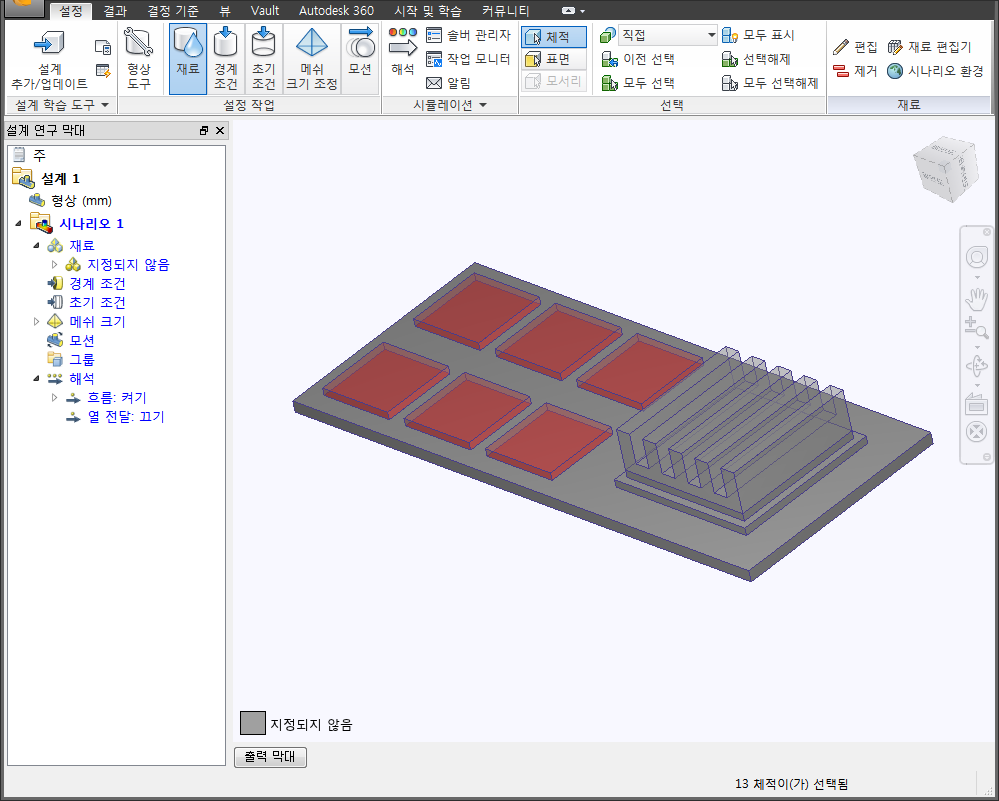
Task: Collapse the 해석 tree node
Action: pos(36,379)
